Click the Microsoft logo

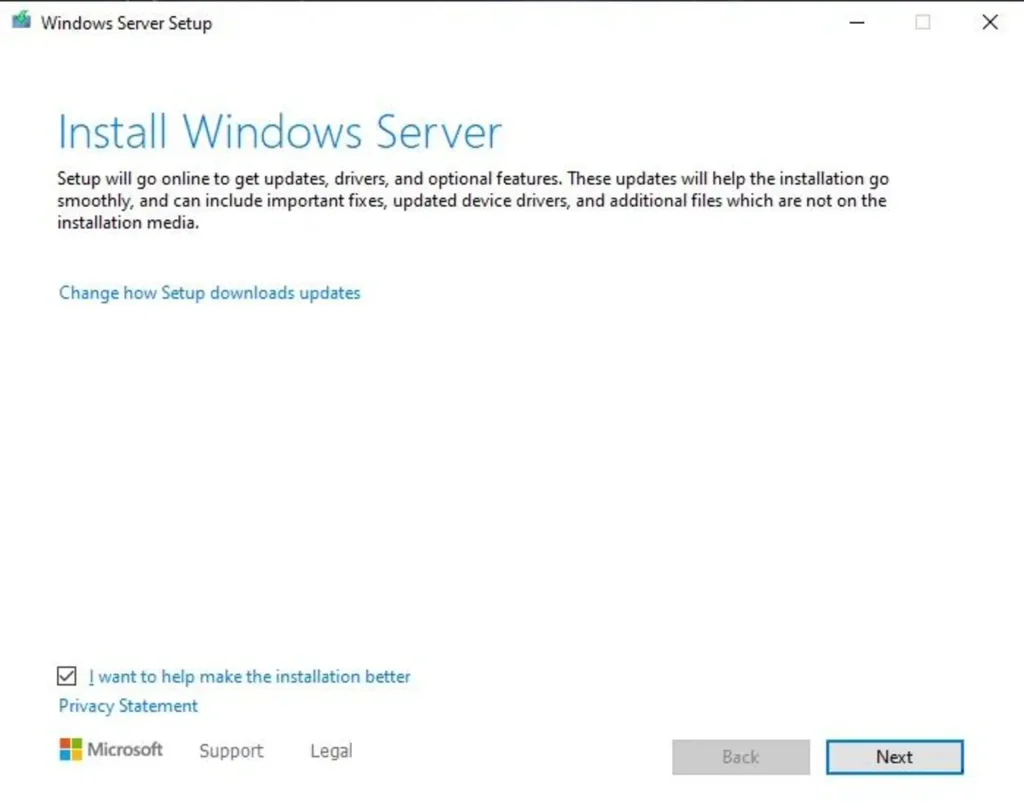(x=110, y=749)
